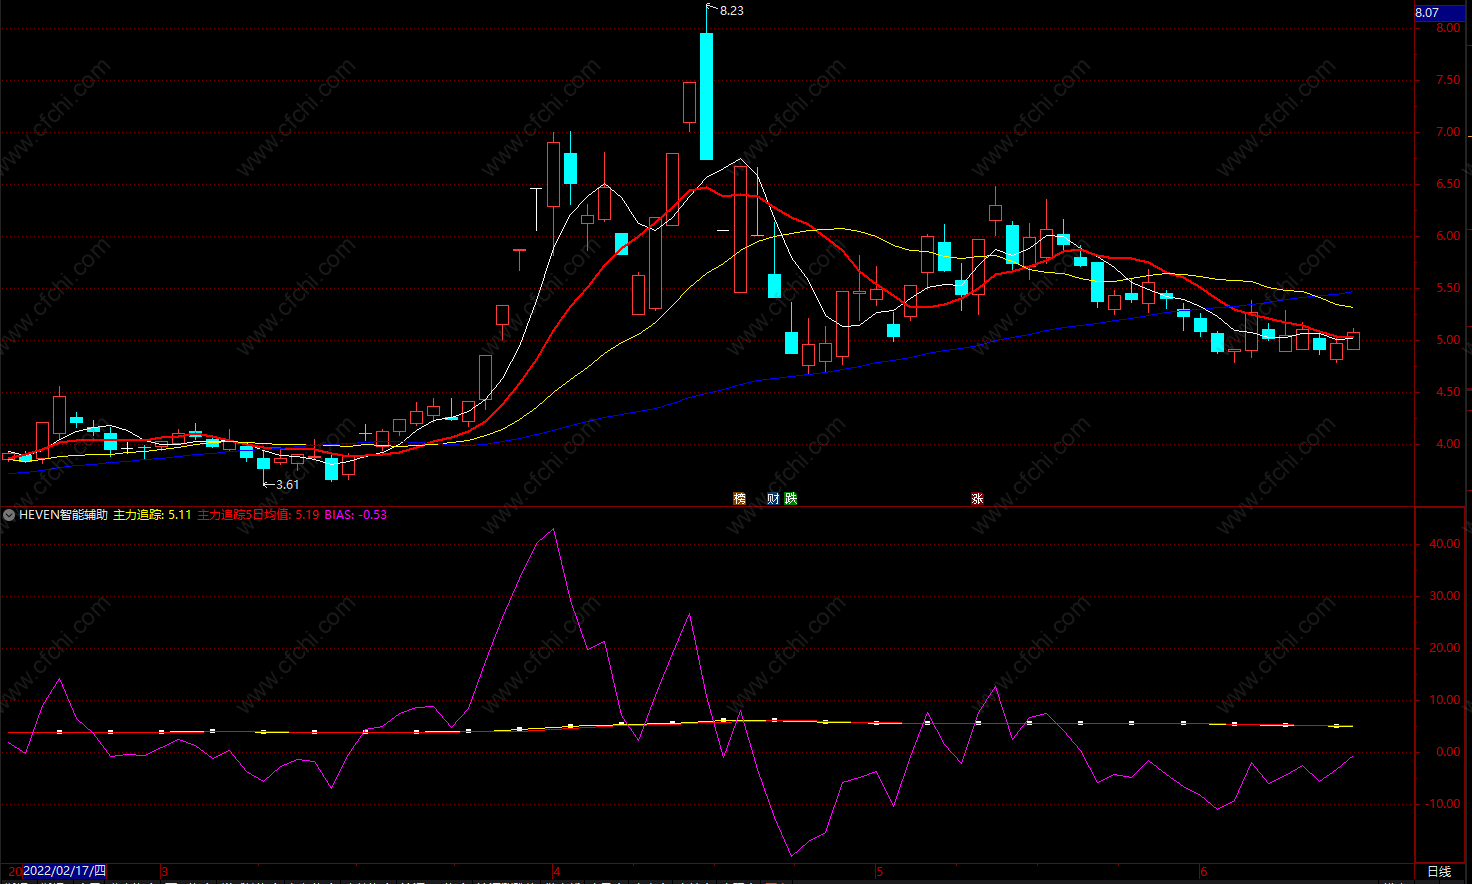
Task: Switch period via the 日线 button
Action: coord(1439,872)
